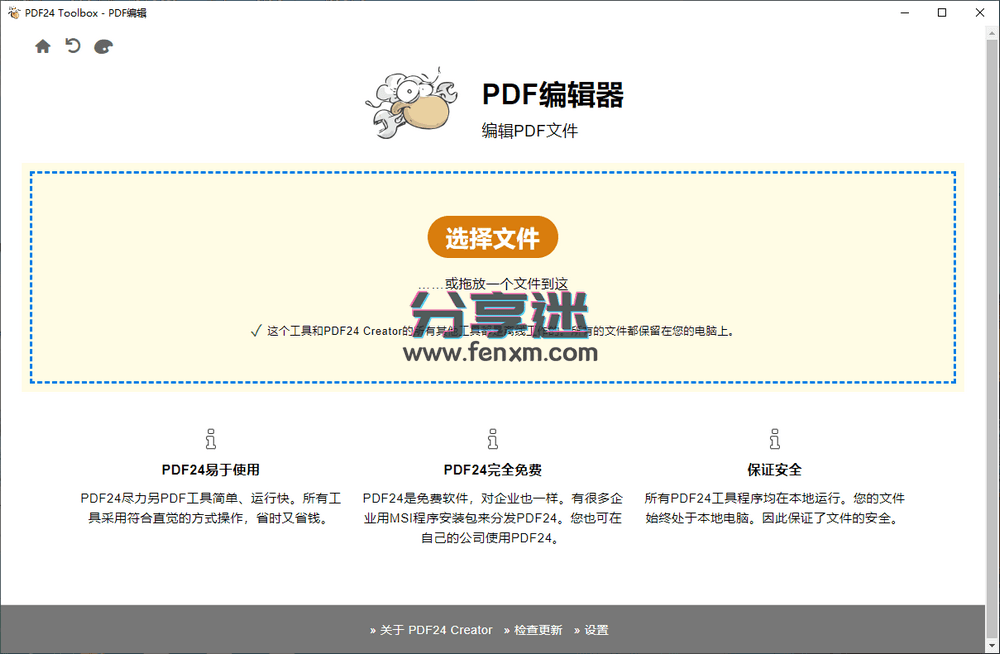Minimize the PDF24 Toolbox window

point(903,12)
